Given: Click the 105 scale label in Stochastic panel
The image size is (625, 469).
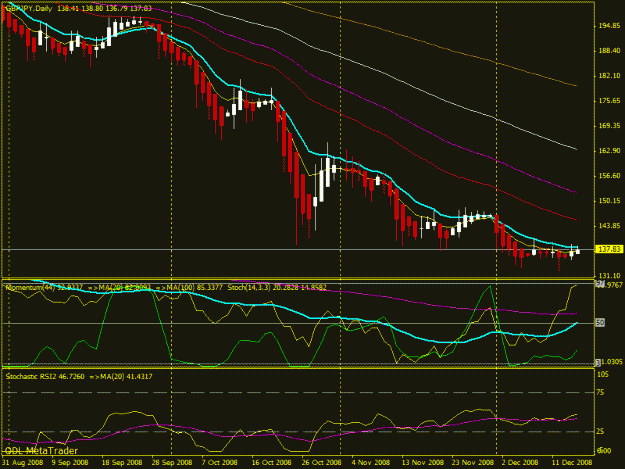Looking at the screenshot, I should coord(603,374).
